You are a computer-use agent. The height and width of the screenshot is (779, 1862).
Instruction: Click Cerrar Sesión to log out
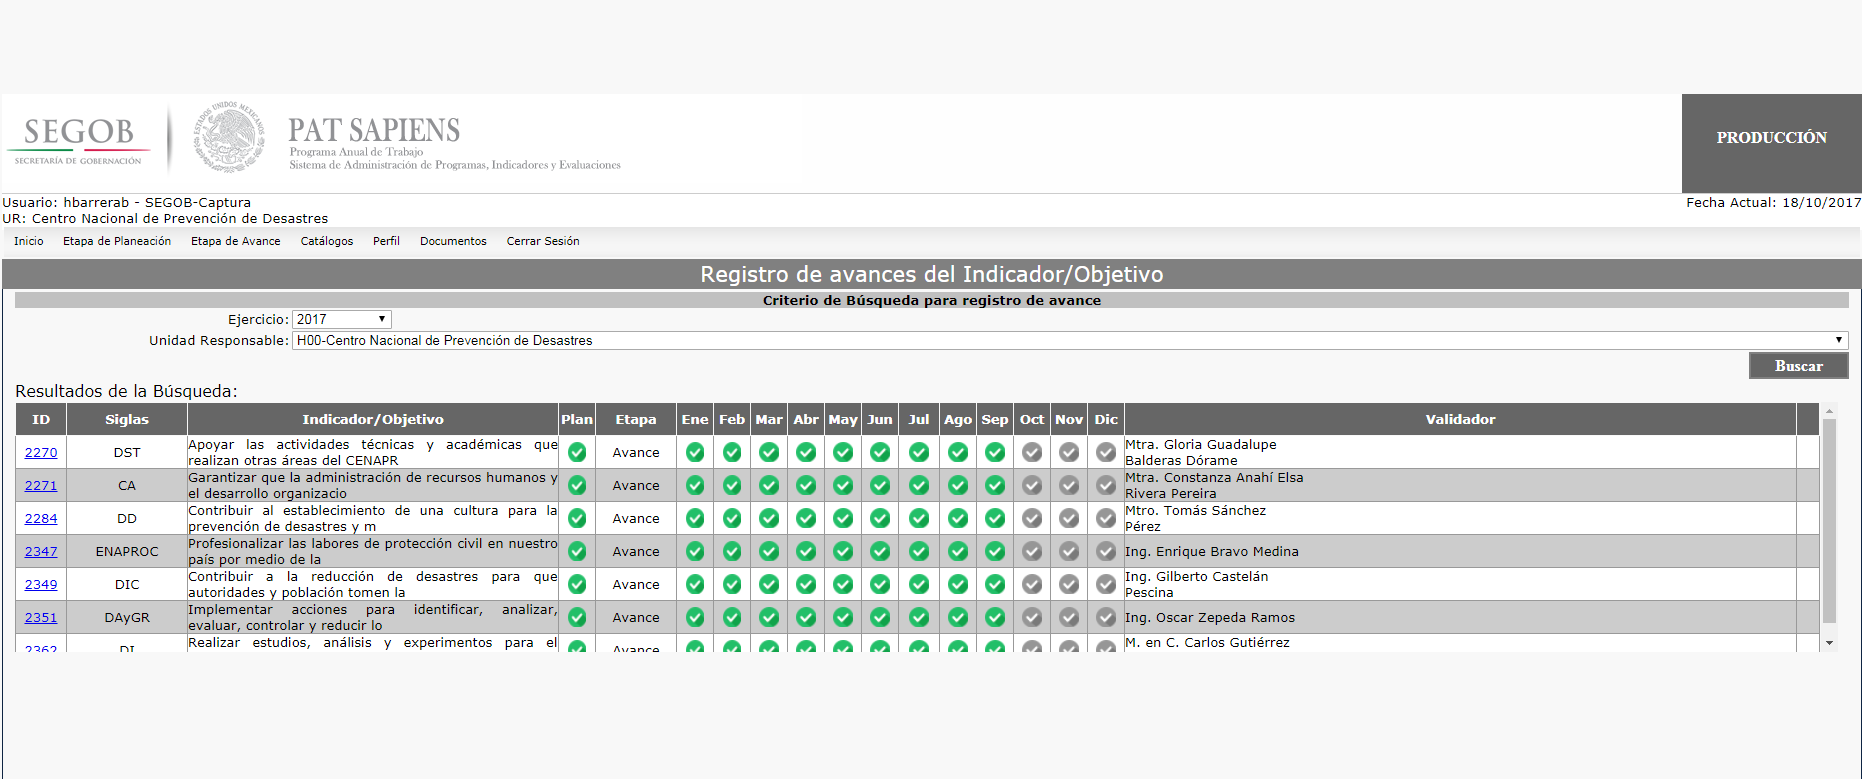pos(543,241)
